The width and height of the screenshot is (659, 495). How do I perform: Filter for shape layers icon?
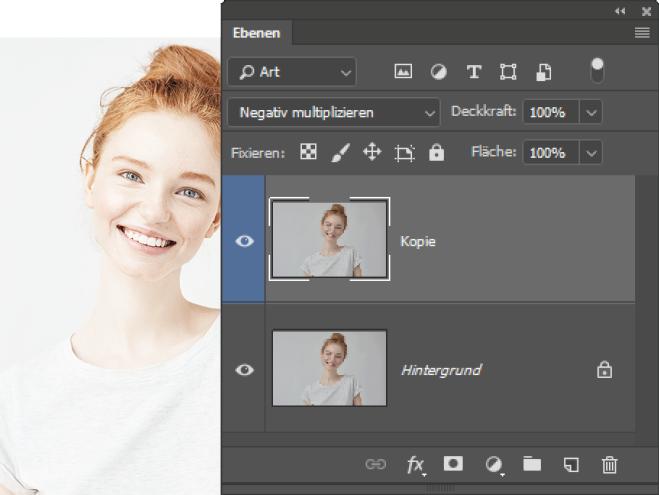click(508, 72)
